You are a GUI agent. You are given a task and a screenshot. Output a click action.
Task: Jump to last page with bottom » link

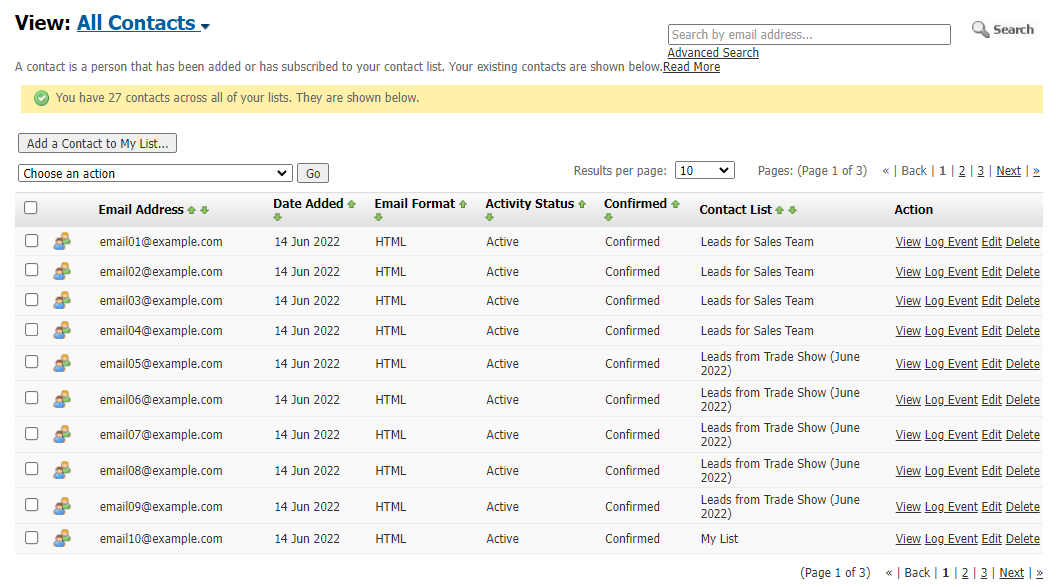tap(1040, 573)
